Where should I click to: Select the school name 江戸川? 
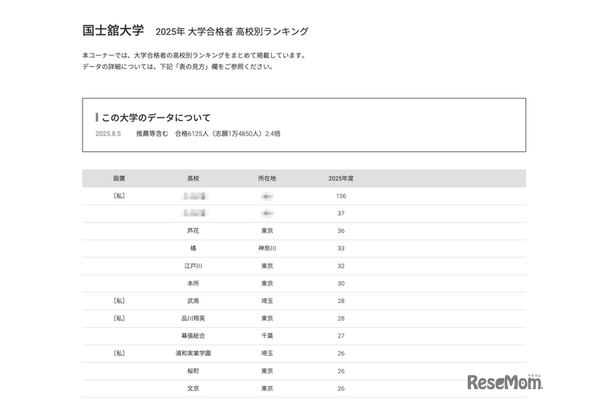[x=193, y=266]
